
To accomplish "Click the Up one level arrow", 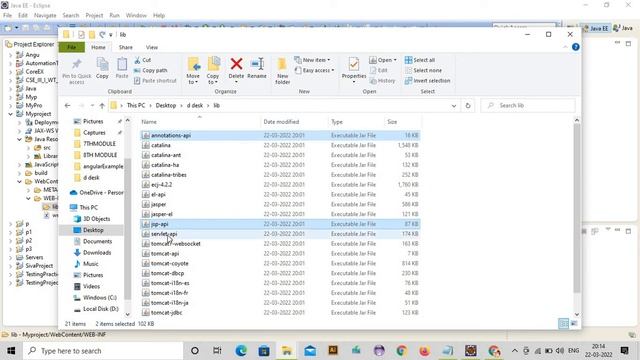I will pyautogui.click(x=102, y=105).
